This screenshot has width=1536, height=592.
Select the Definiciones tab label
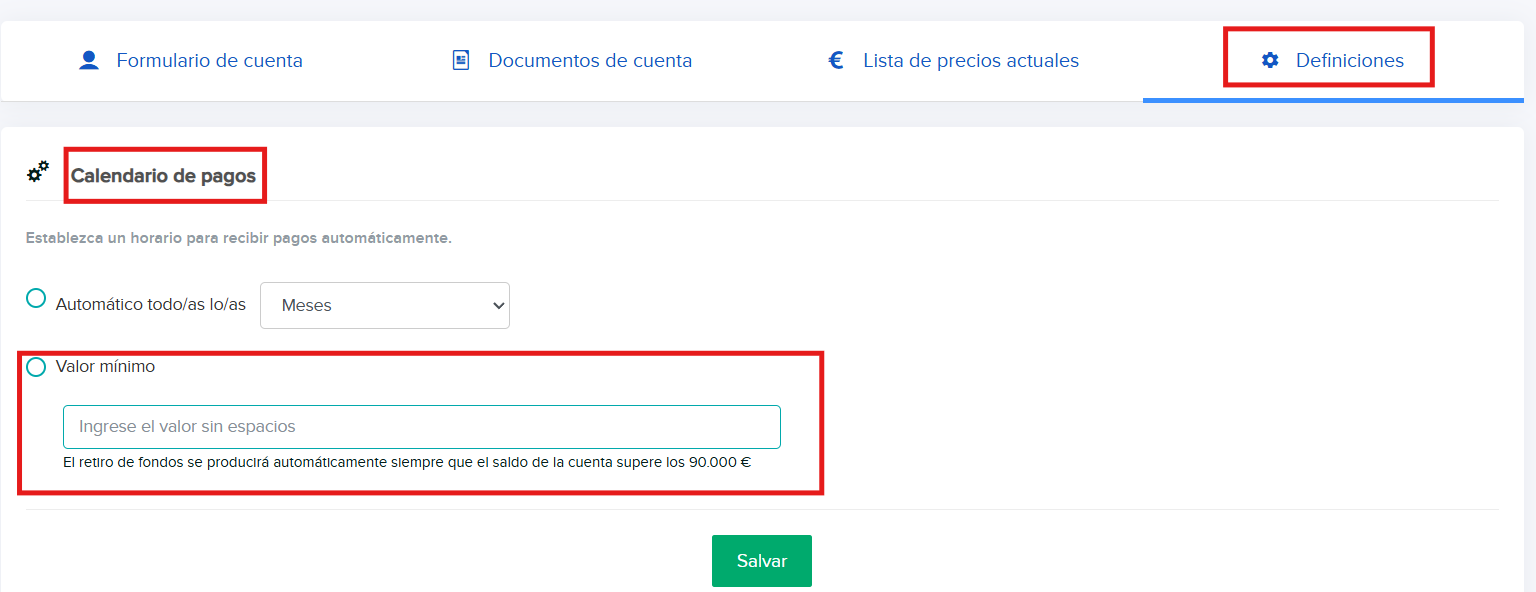[x=1349, y=61]
